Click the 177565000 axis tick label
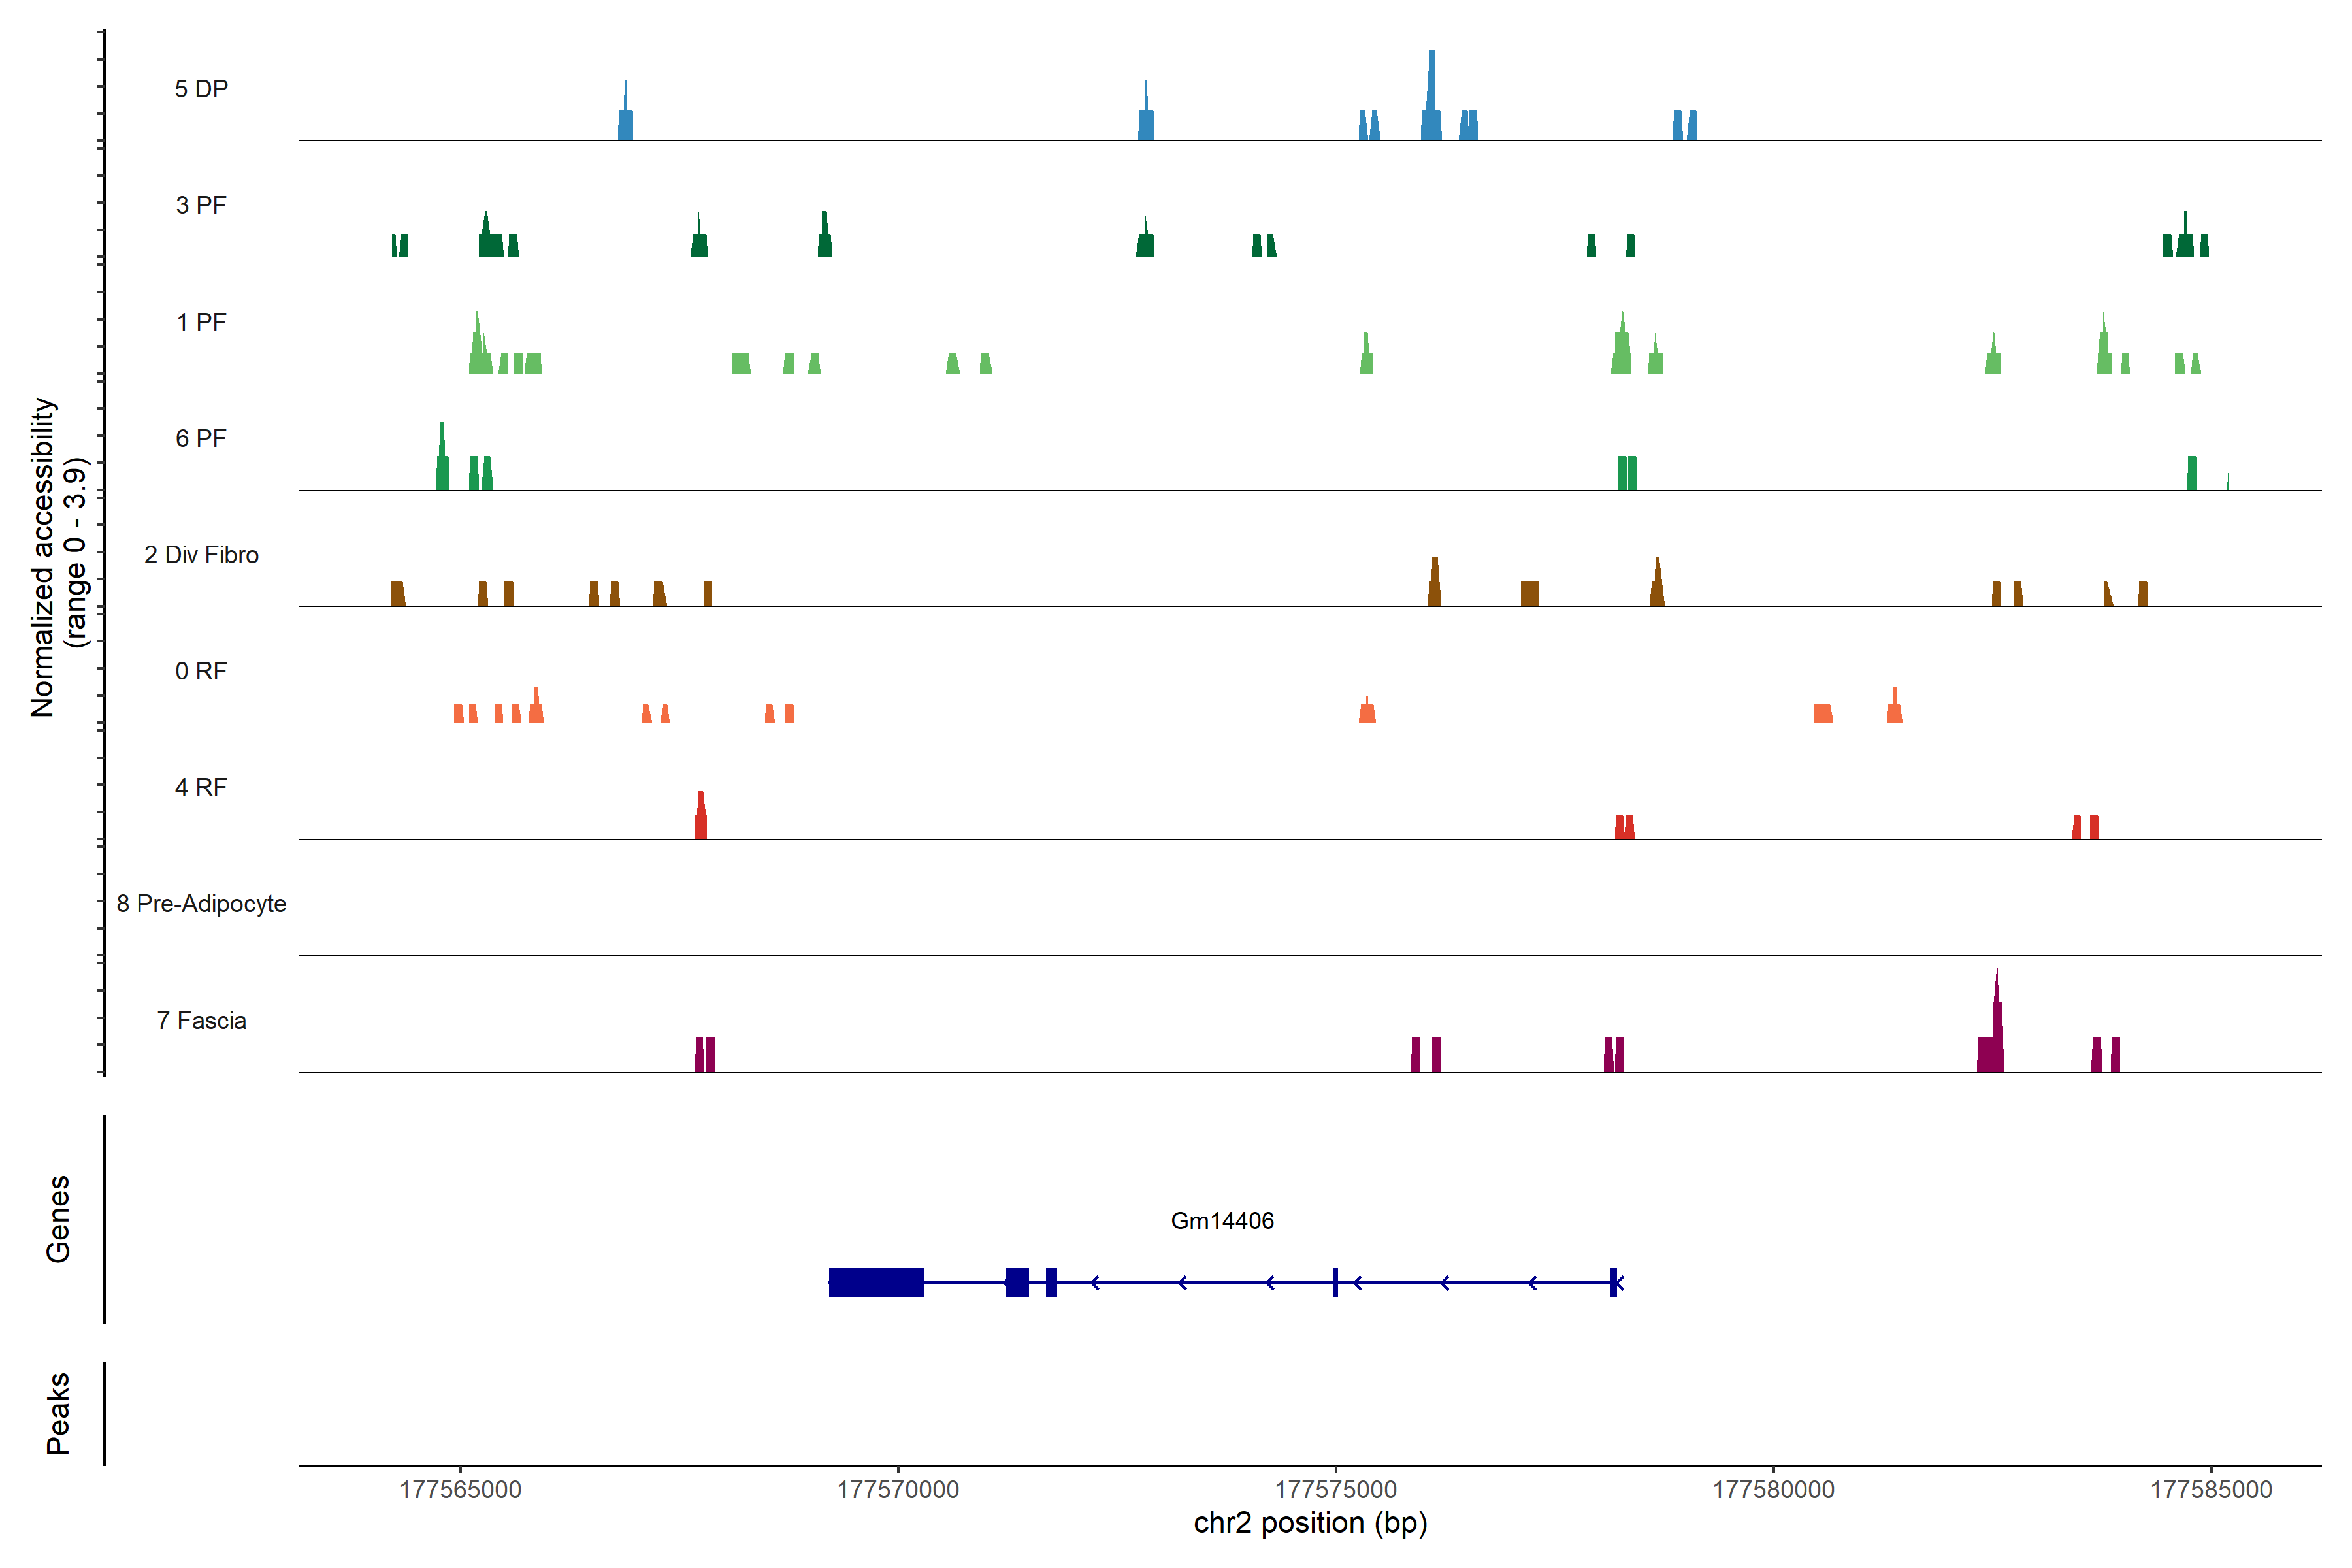 [460, 1489]
